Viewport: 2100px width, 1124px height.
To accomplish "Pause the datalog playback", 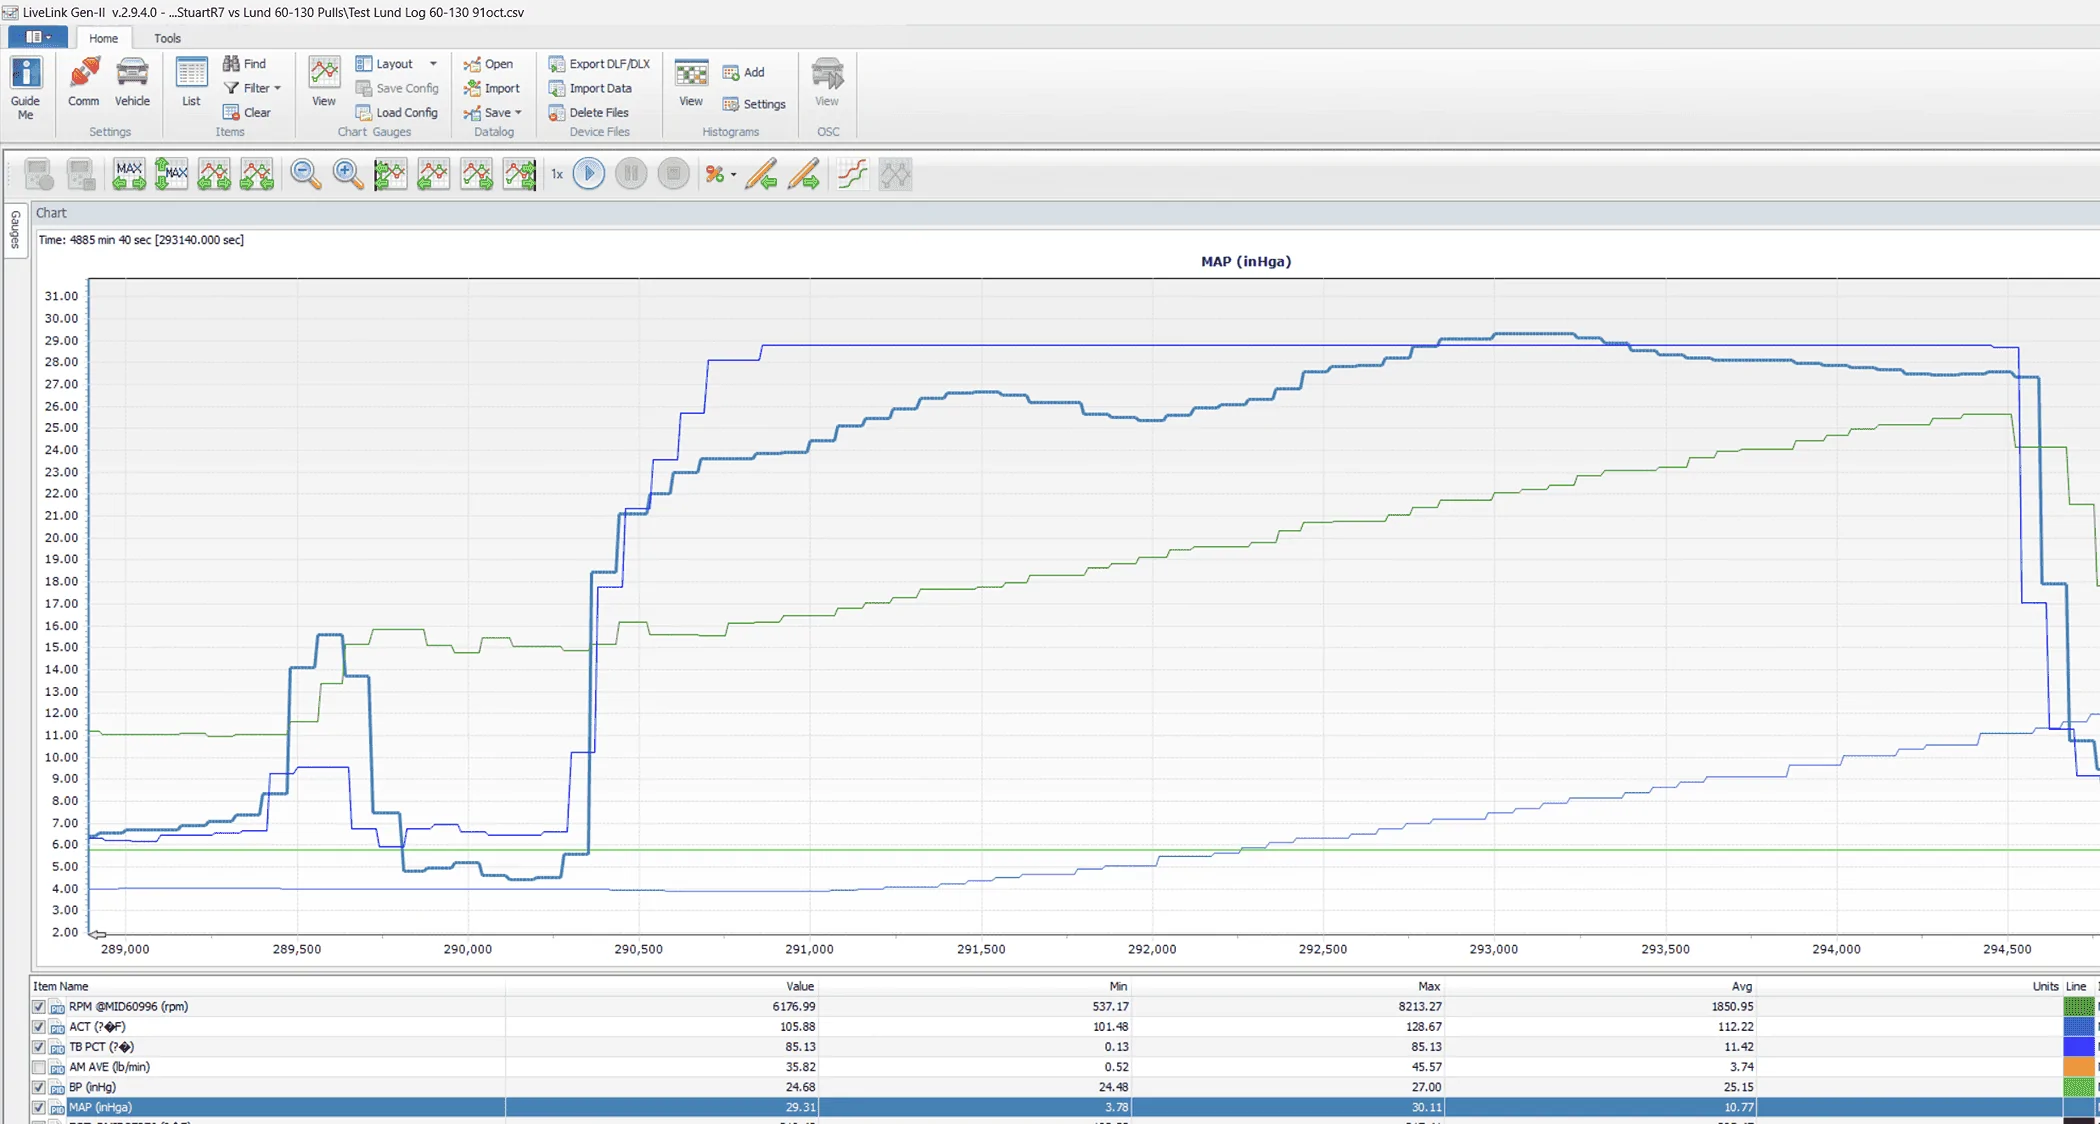I will tap(631, 174).
